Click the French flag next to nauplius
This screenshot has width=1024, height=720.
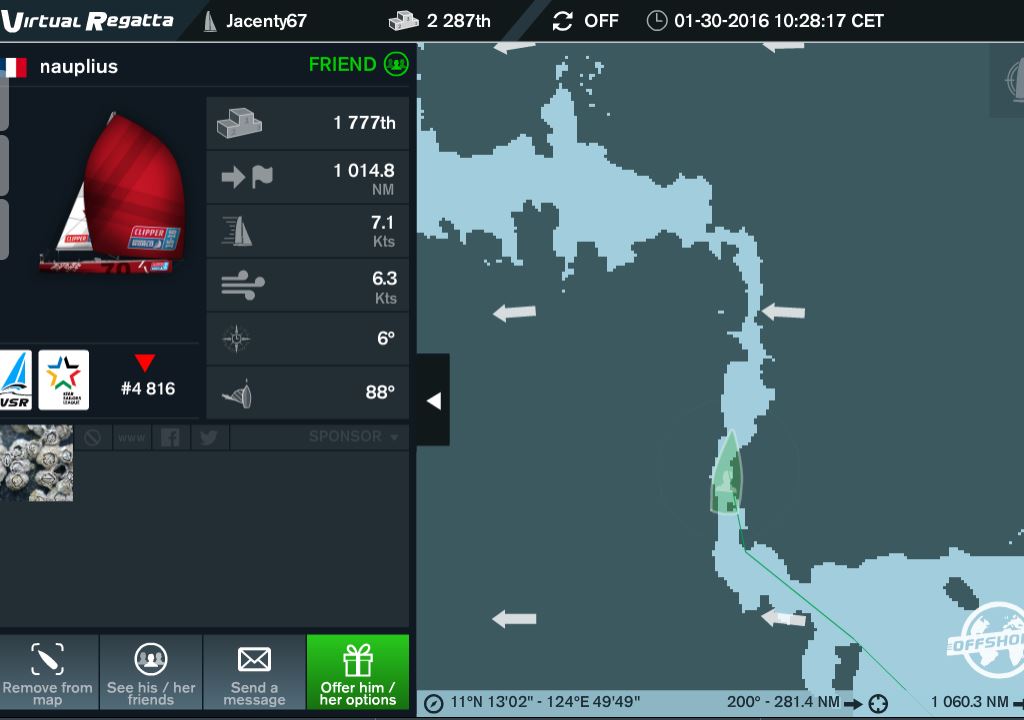click(x=14, y=67)
